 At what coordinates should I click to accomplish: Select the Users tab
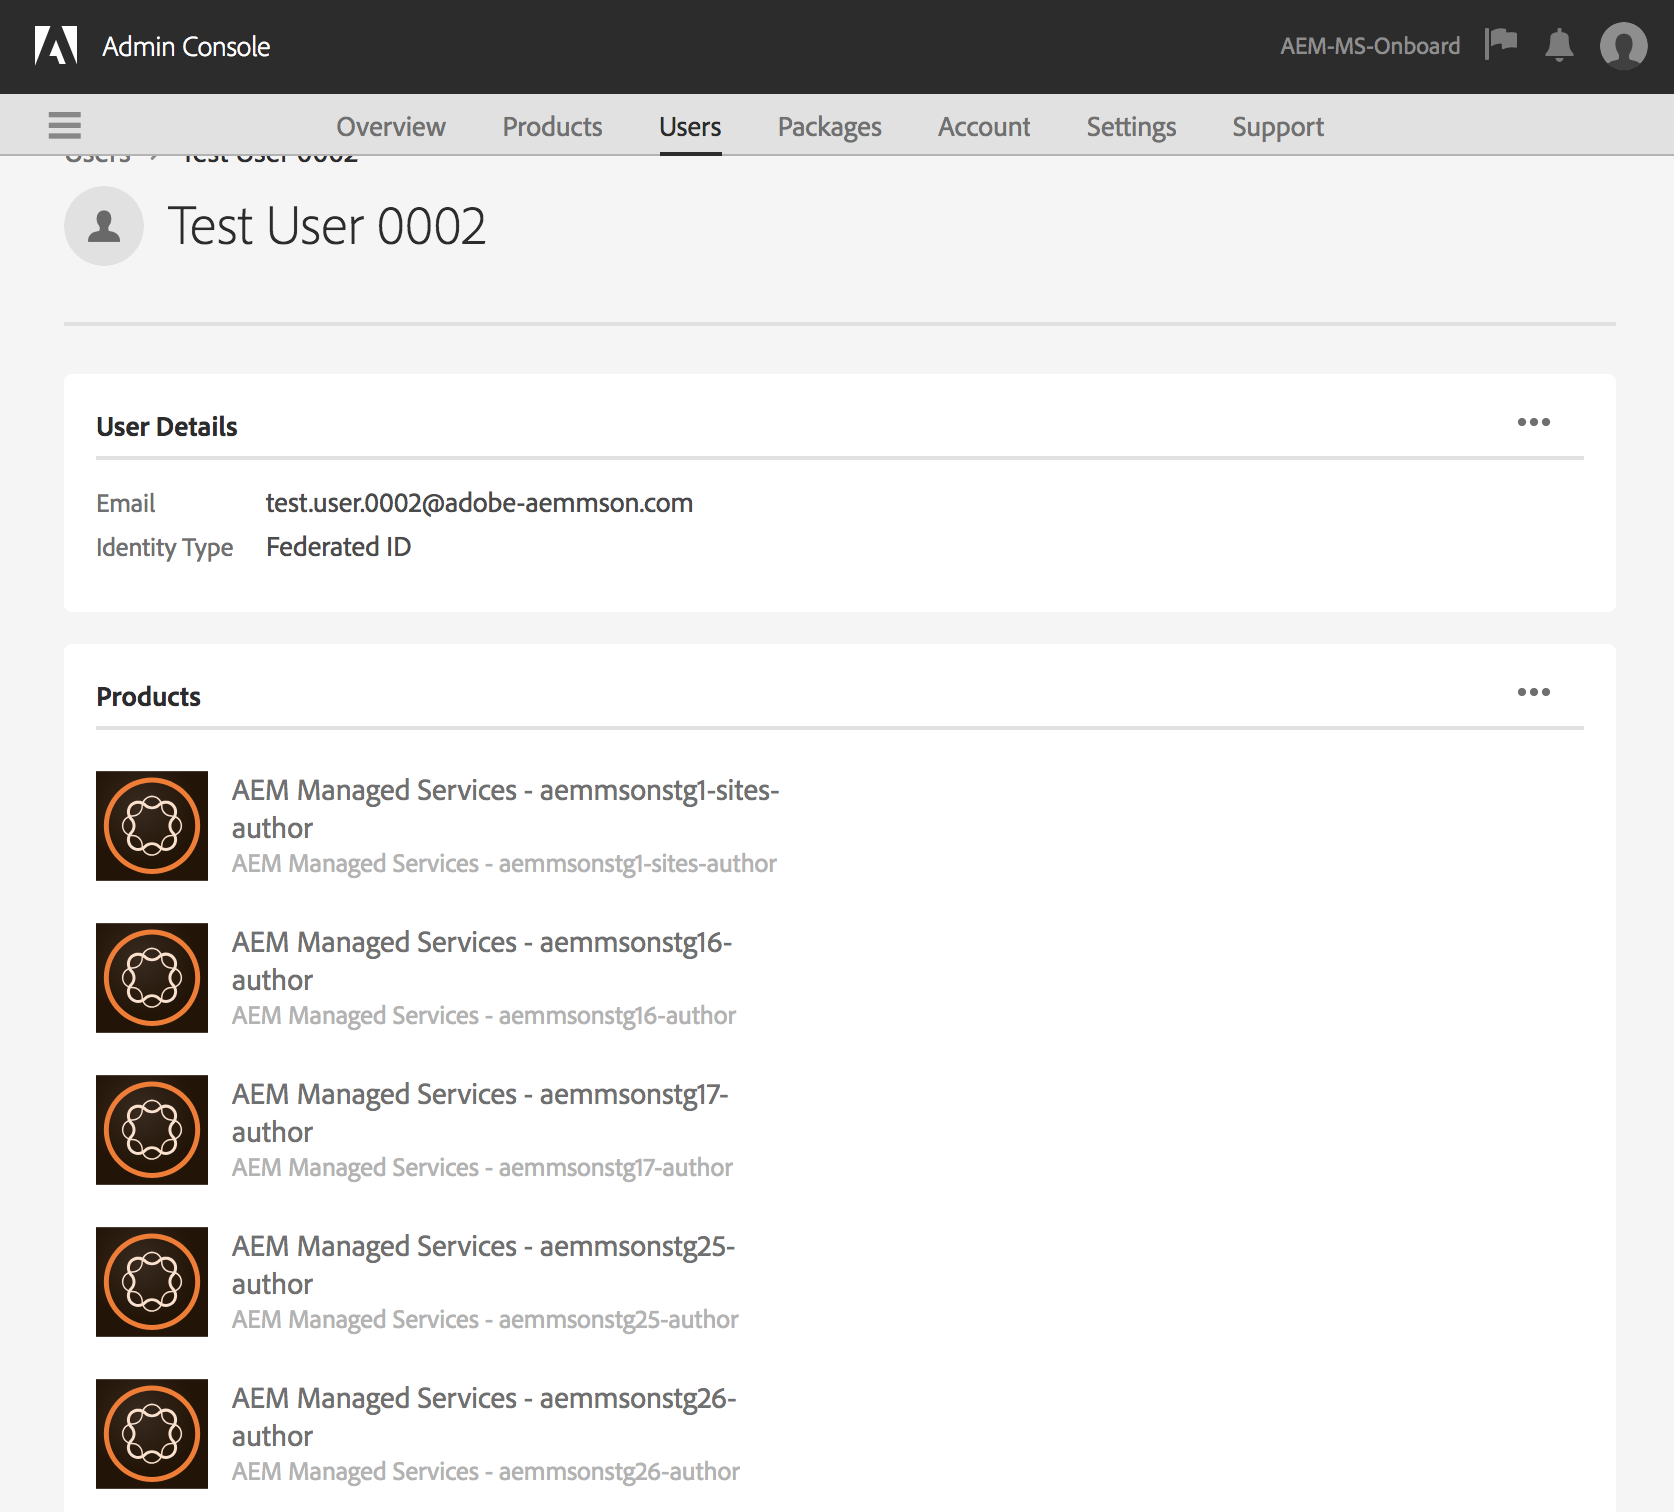pos(690,127)
